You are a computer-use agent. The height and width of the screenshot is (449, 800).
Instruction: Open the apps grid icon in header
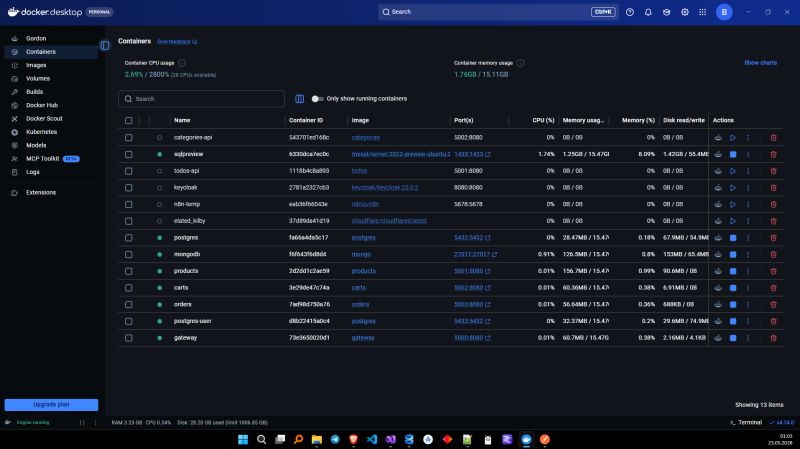[703, 12]
